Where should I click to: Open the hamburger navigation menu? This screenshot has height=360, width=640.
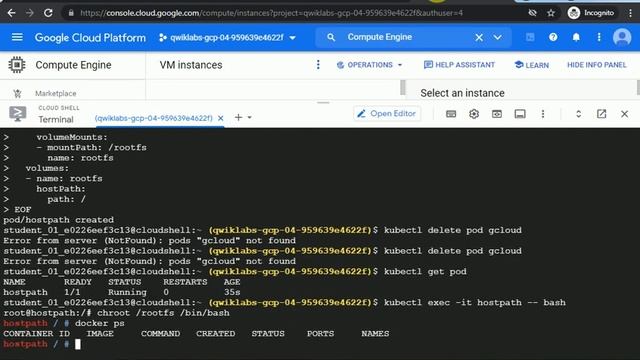pos(17,38)
